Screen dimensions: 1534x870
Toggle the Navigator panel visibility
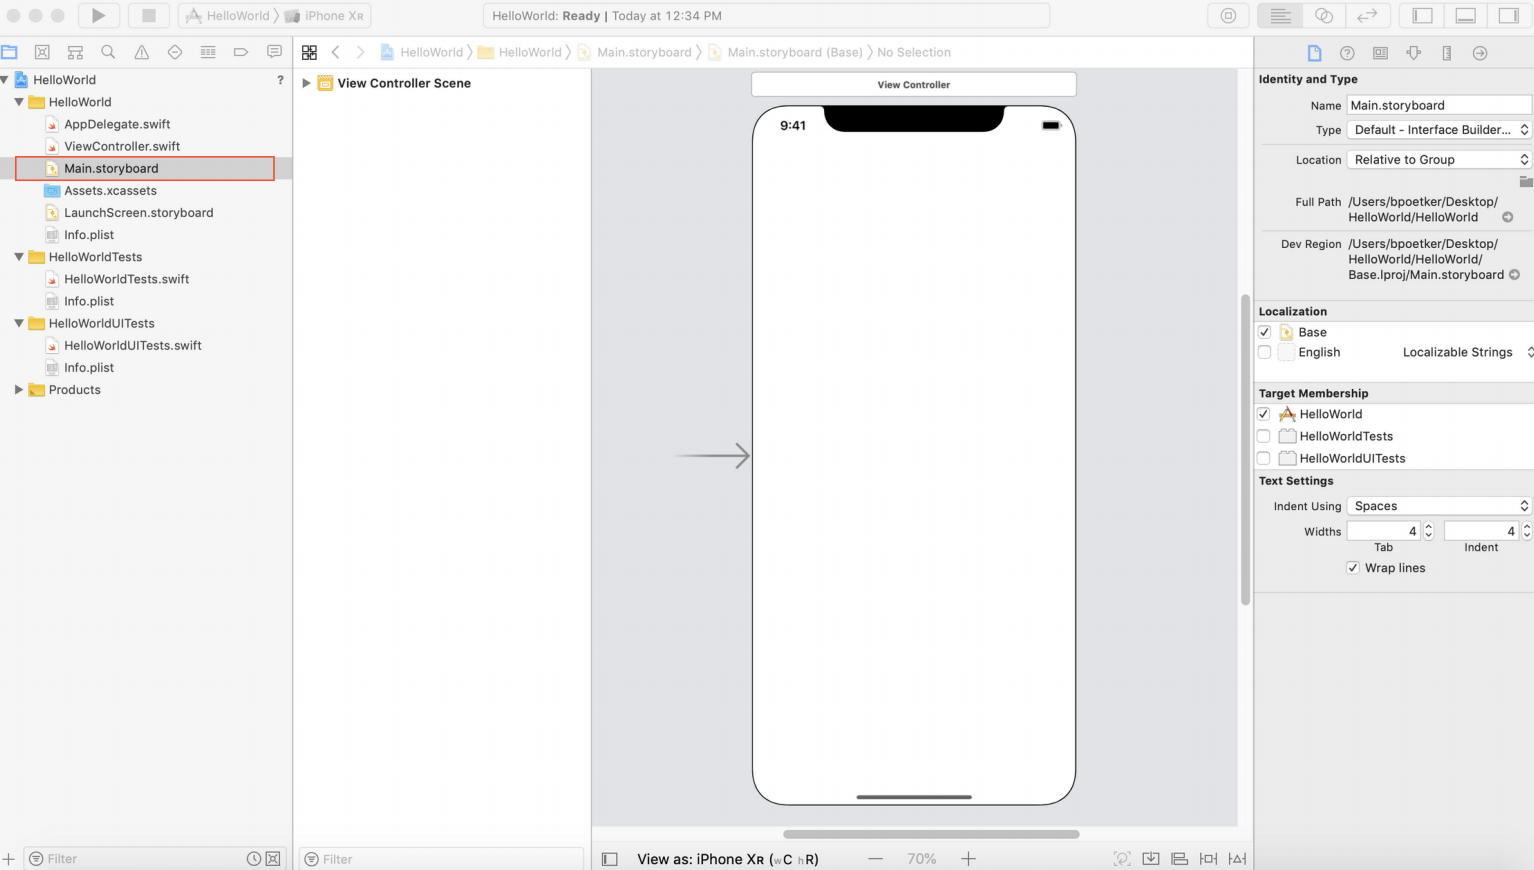1422,15
